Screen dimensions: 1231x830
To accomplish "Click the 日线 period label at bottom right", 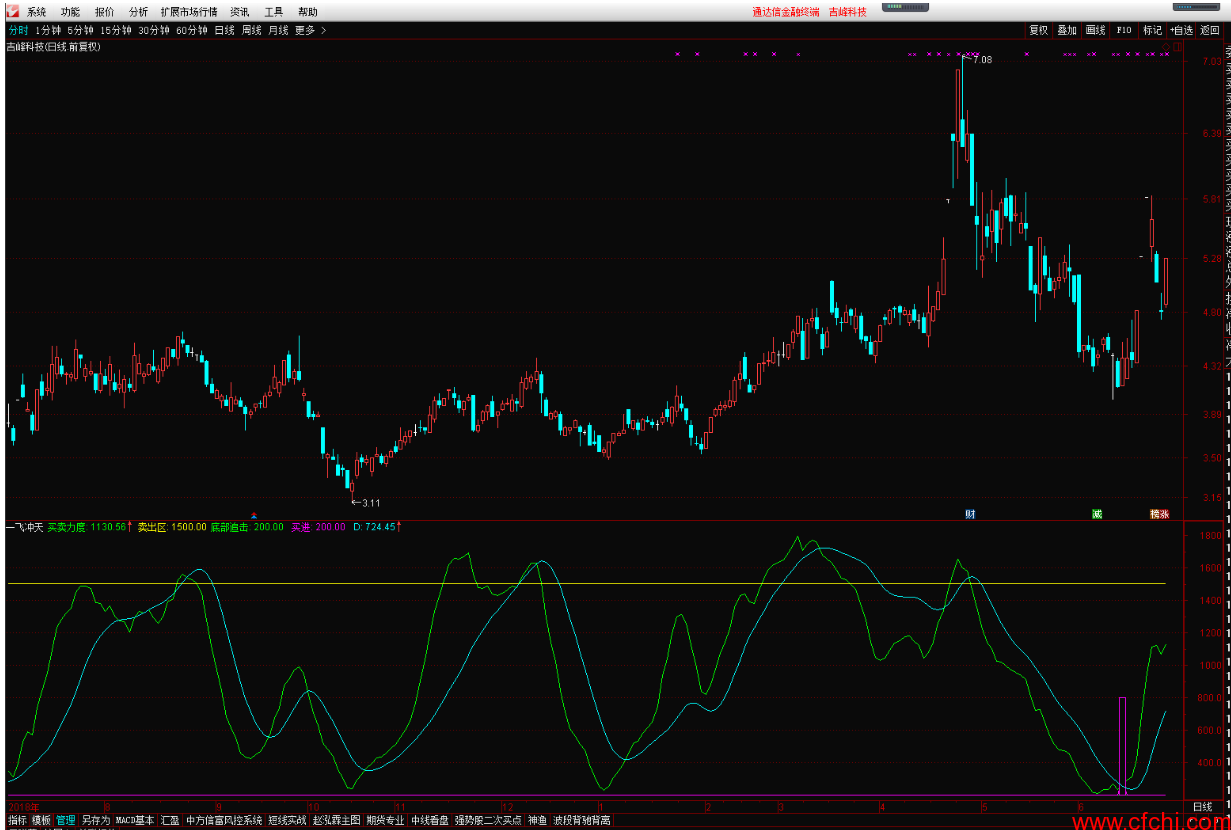I will (1203, 806).
